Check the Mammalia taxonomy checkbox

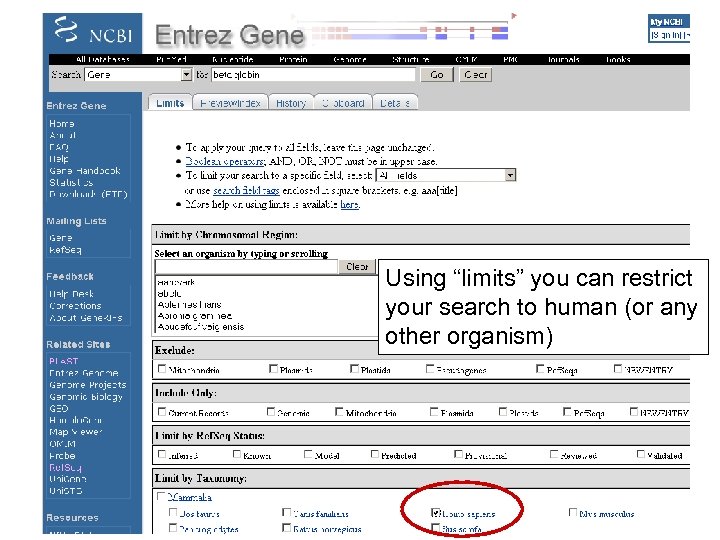tap(161, 496)
